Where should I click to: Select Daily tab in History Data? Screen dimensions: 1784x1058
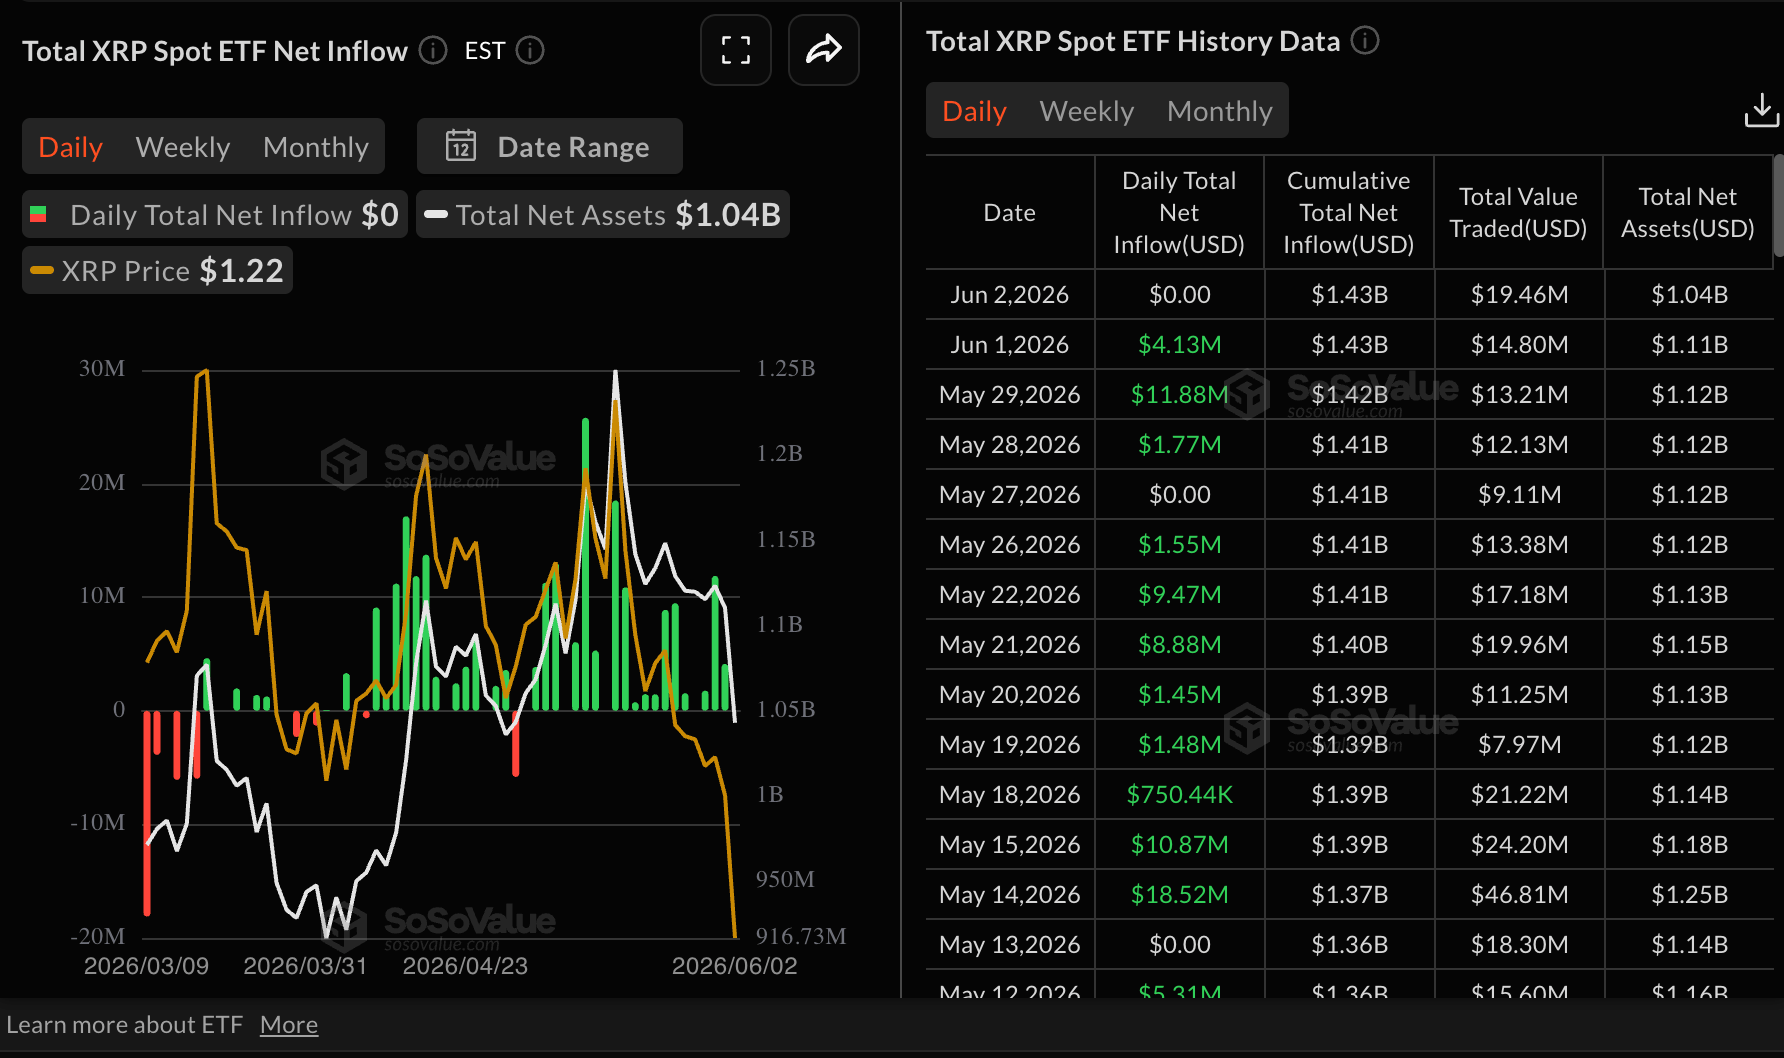(974, 111)
